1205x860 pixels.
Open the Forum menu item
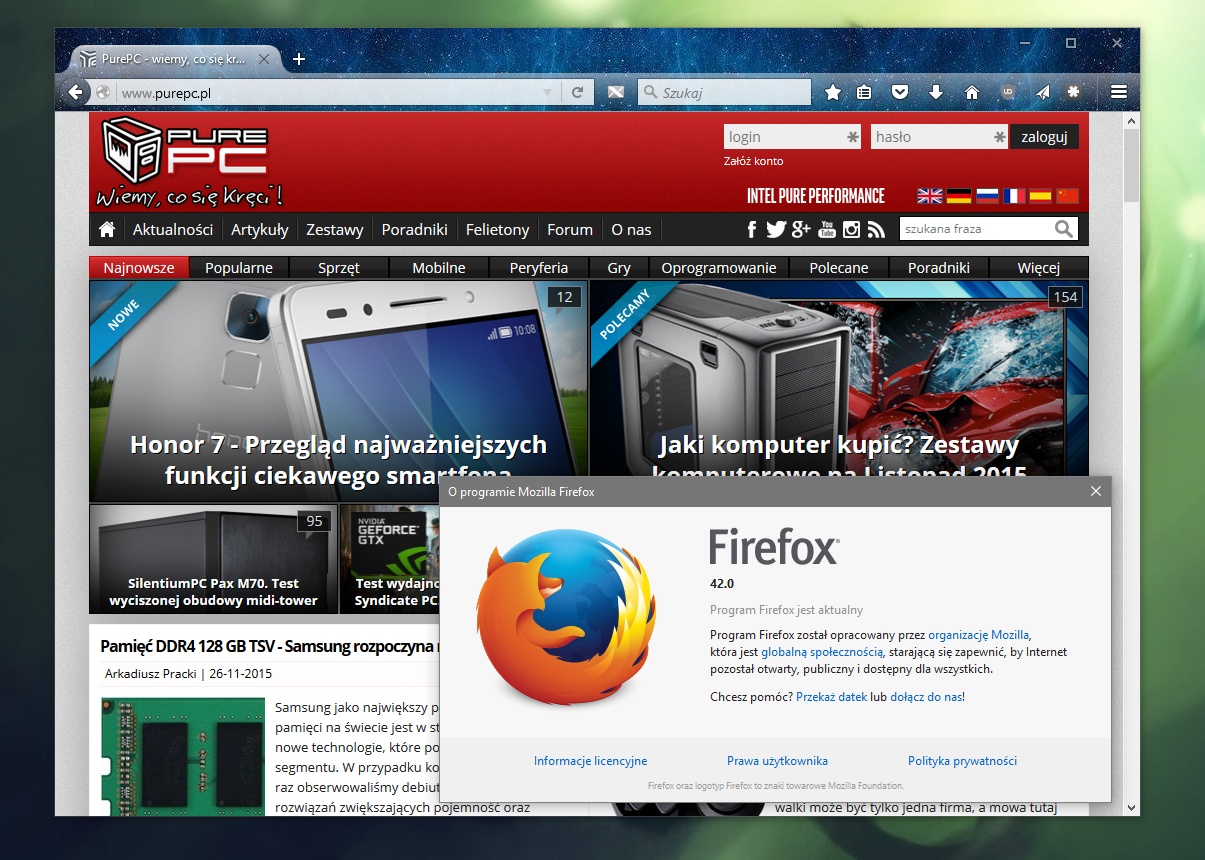tap(570, 229)
